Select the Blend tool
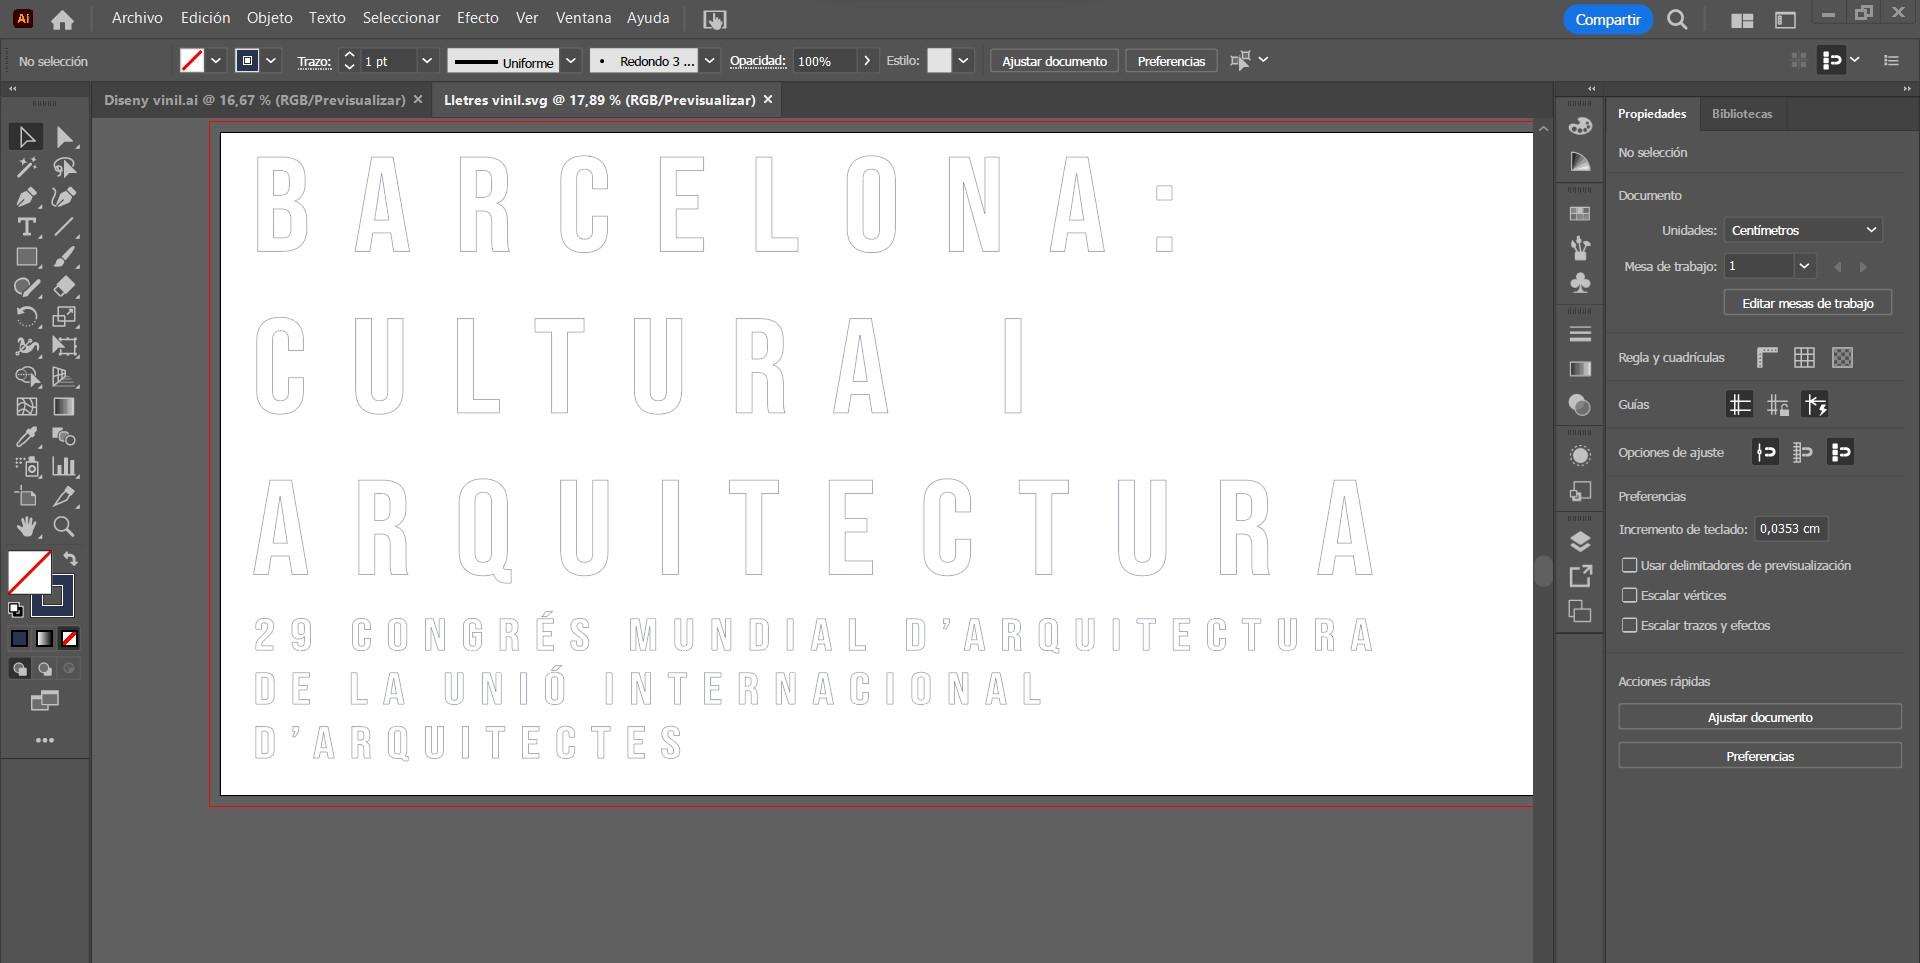This screenshot has width=1920, height=963. tap(65, 437)
